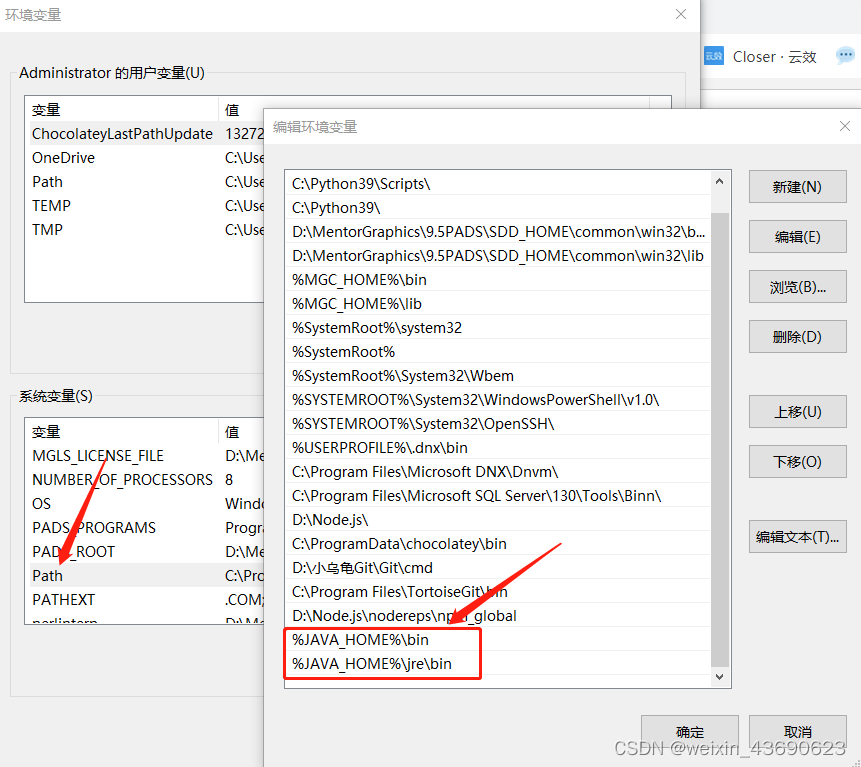
Task: Select the plain %SystemRoot% entry
Action: pos(498,352)
